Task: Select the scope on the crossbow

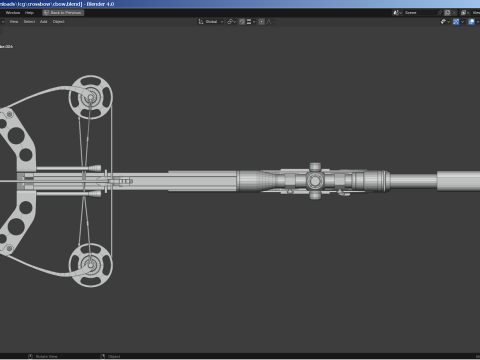Action: 313,181
